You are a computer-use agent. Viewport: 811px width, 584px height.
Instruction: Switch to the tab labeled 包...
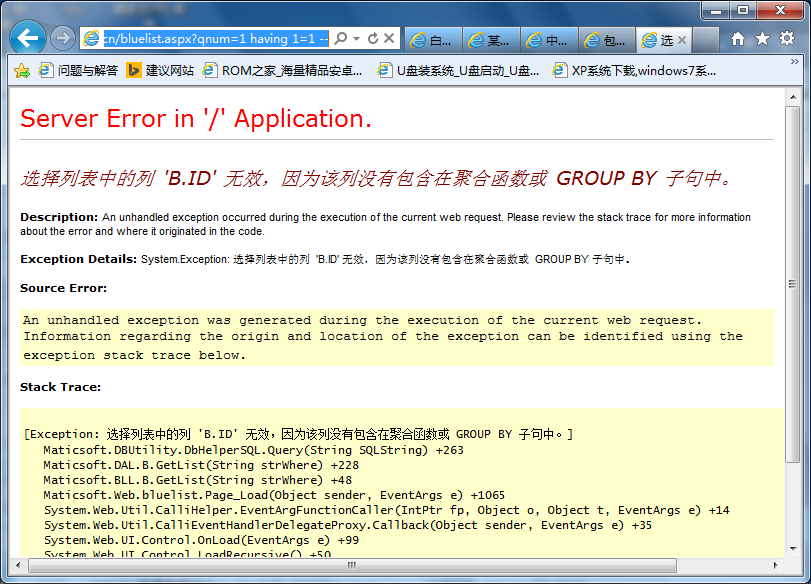[607, 40]
